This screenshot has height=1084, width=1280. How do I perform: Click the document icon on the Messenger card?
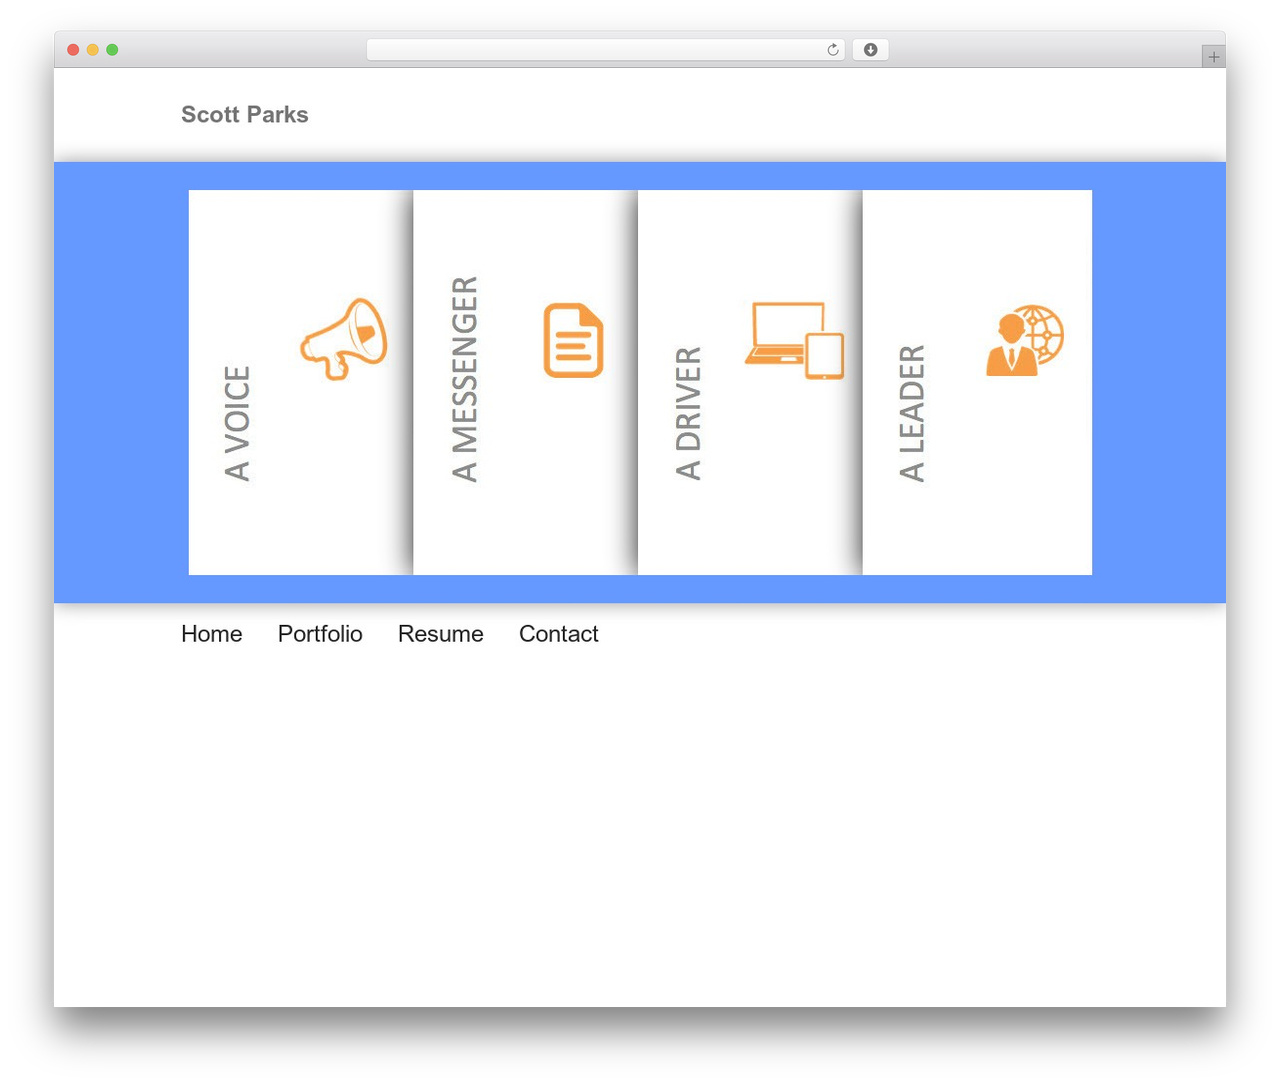click(573, 340)
